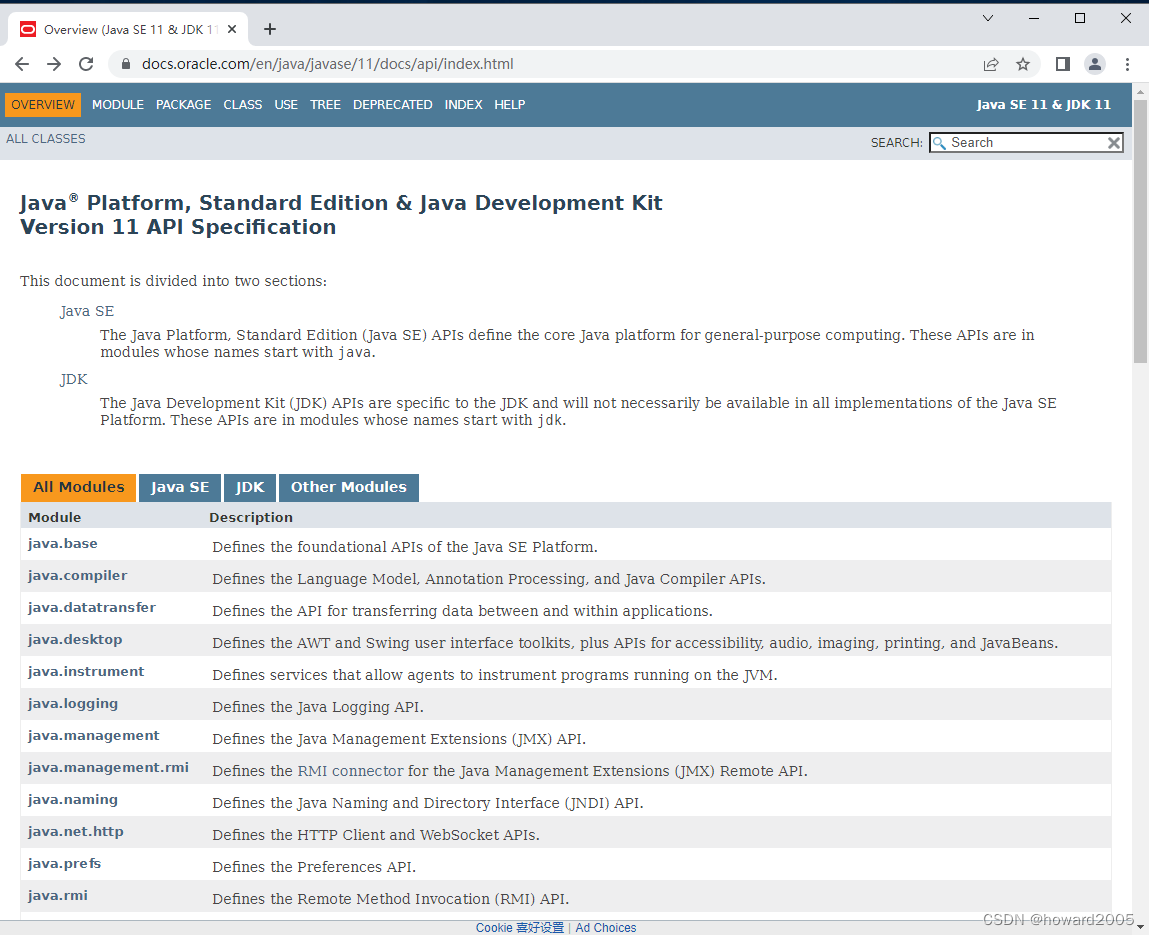
Task: Click 'Defines the Preferences API.' text
Action: pyautogui.click(x=314, y=867)
